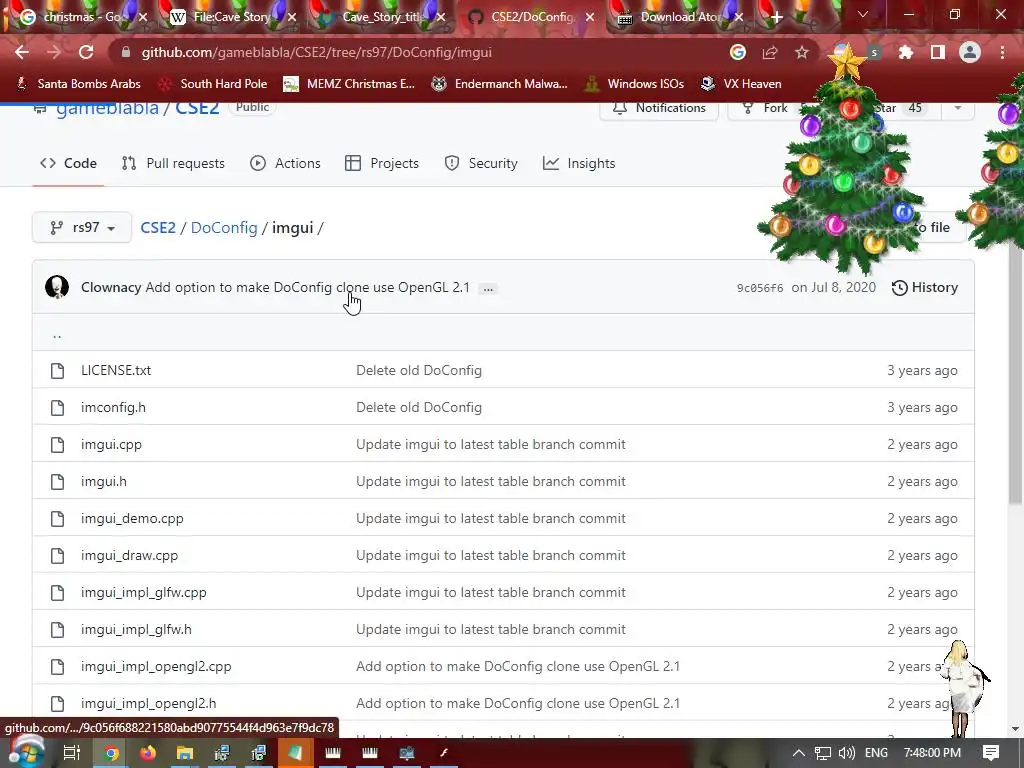Go to CSE2 root in breadcrumb
Viewport: 1024px width, 768px height.
tap(158, 227)
